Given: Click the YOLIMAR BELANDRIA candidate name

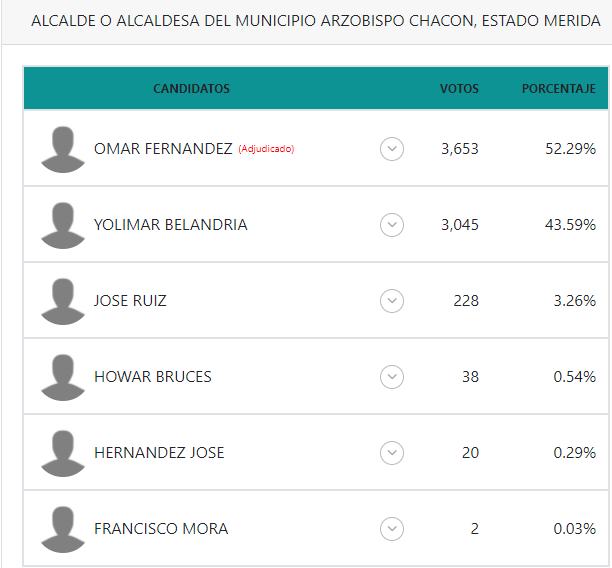Looking at the screenshot, I should click(171, 225).
